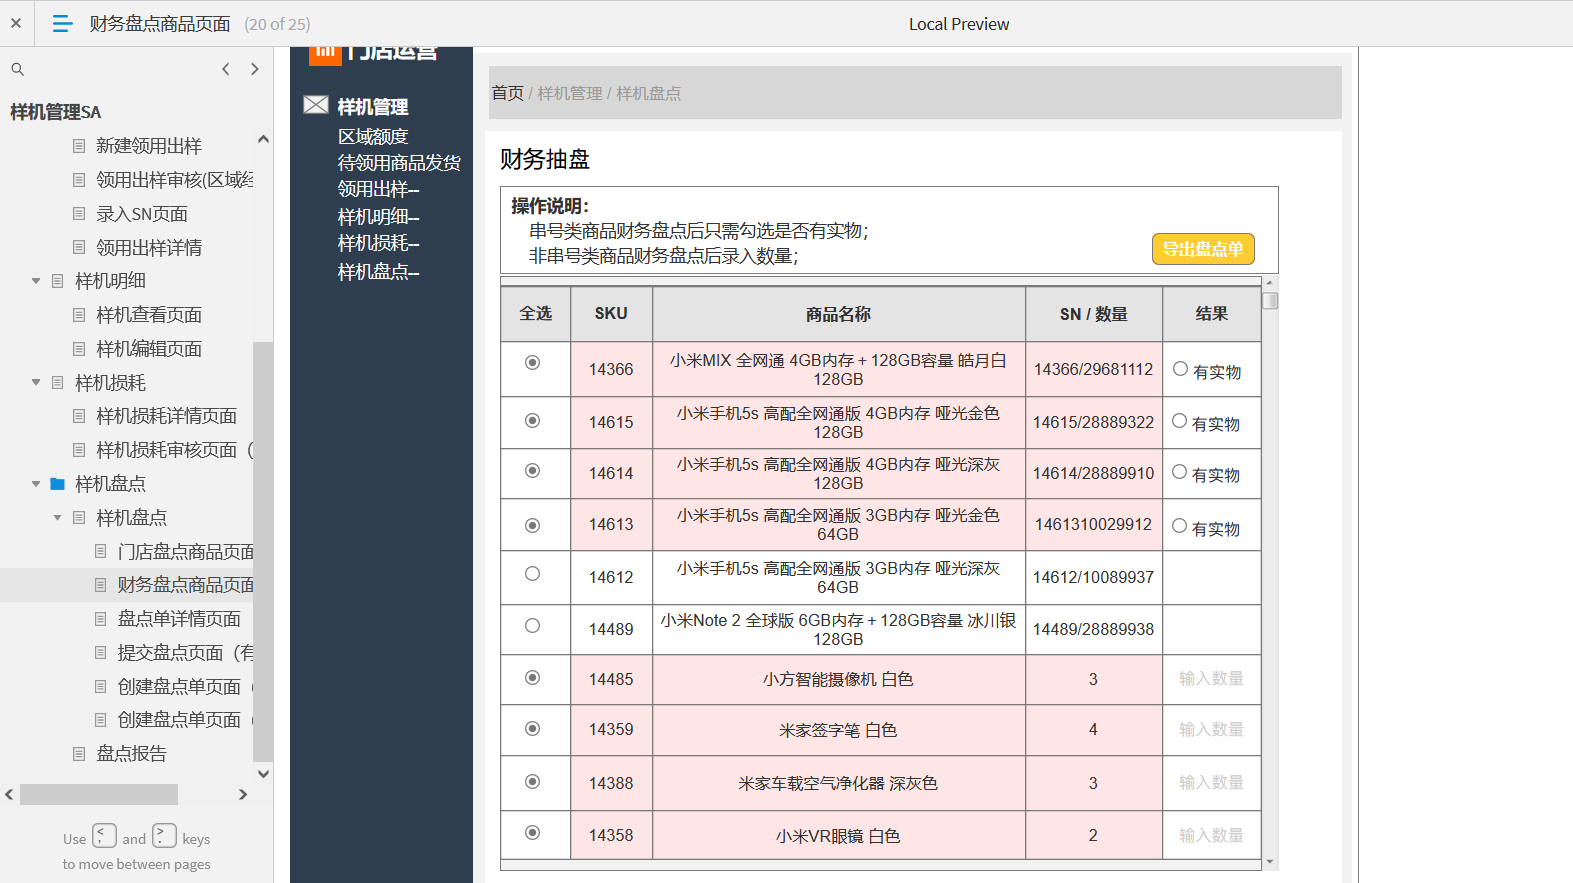Viewport: 1573px width, 883px height.
Task: Click the Mi logo in sidebar header
Action: click(x=325, y=54)
